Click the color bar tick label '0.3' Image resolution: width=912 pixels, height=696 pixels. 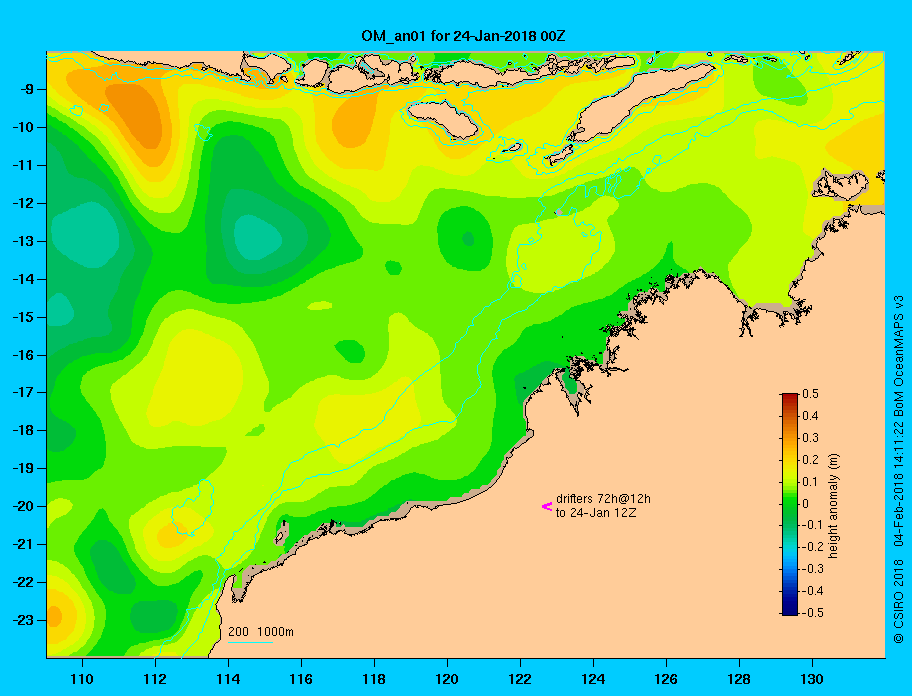tap(810, 438)
